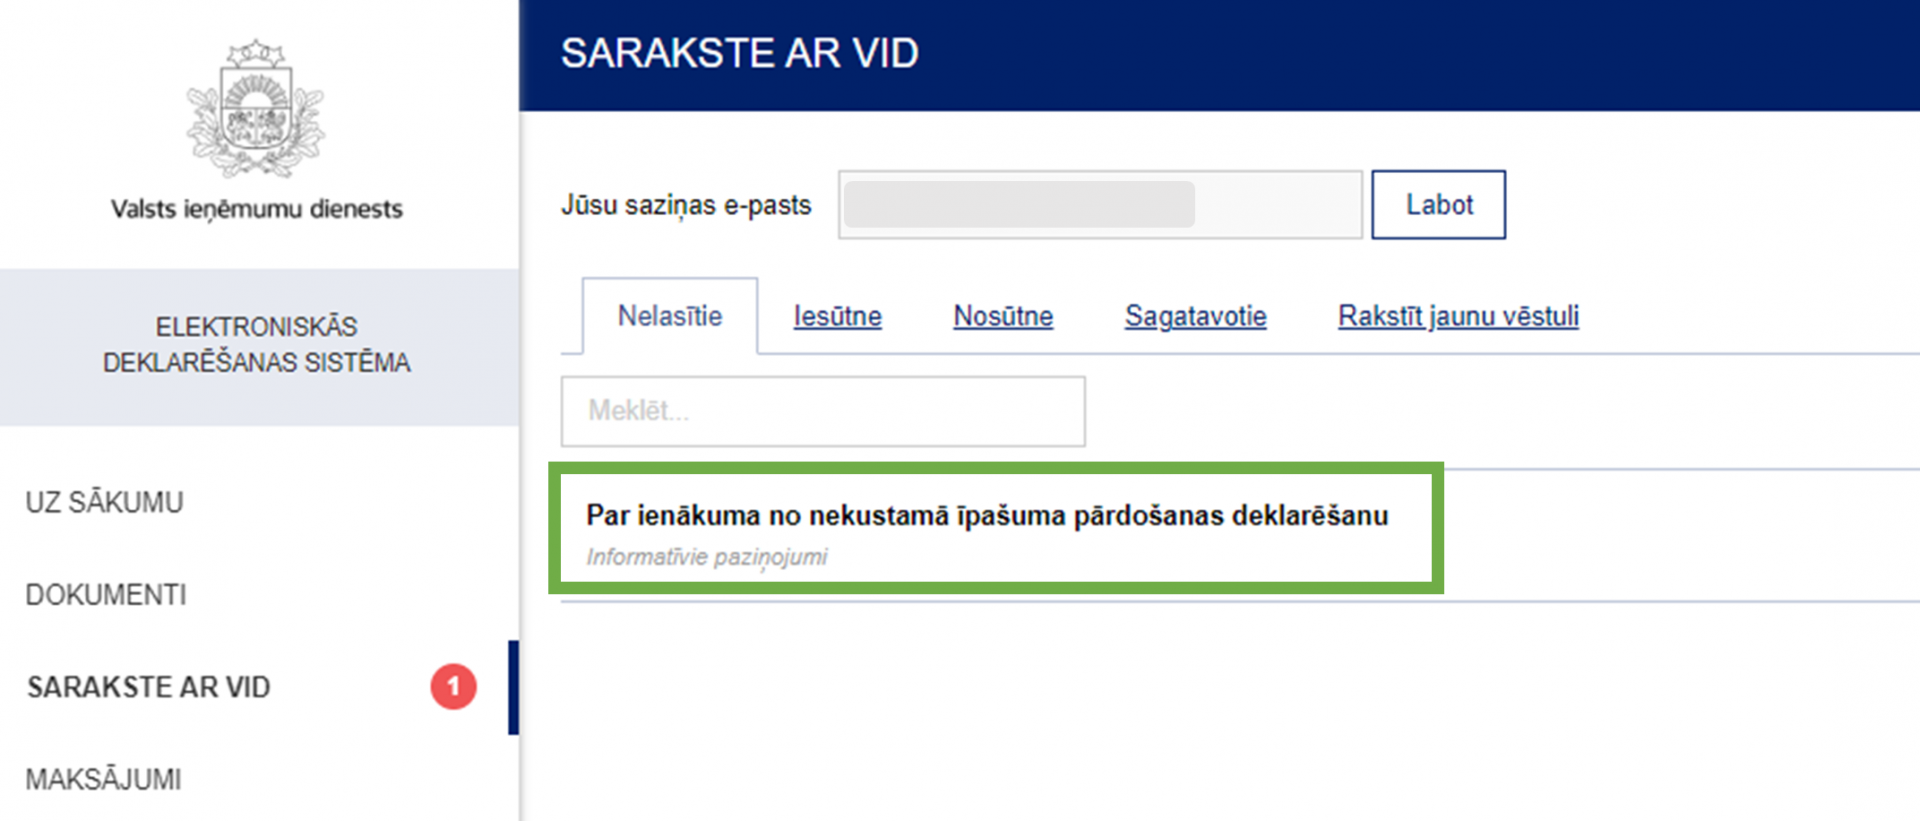Image resolution: width=1920 pixels, height=821 pixels.
Task: Click ELEKTRONISKĀS DEKLARĒŠANAS SISTĒMA heading block
Action: coord(257,345)
